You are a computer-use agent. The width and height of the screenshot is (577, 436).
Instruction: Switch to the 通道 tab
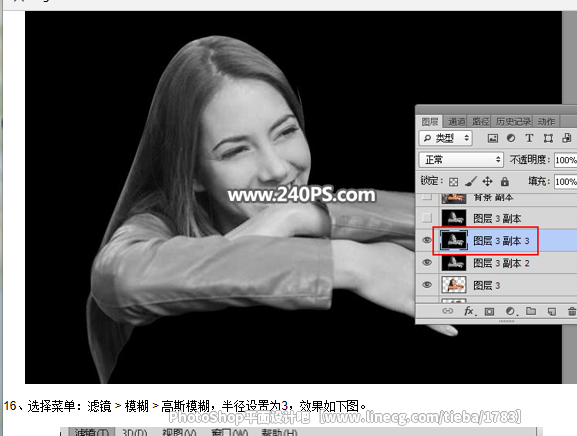tap(457, 122)
